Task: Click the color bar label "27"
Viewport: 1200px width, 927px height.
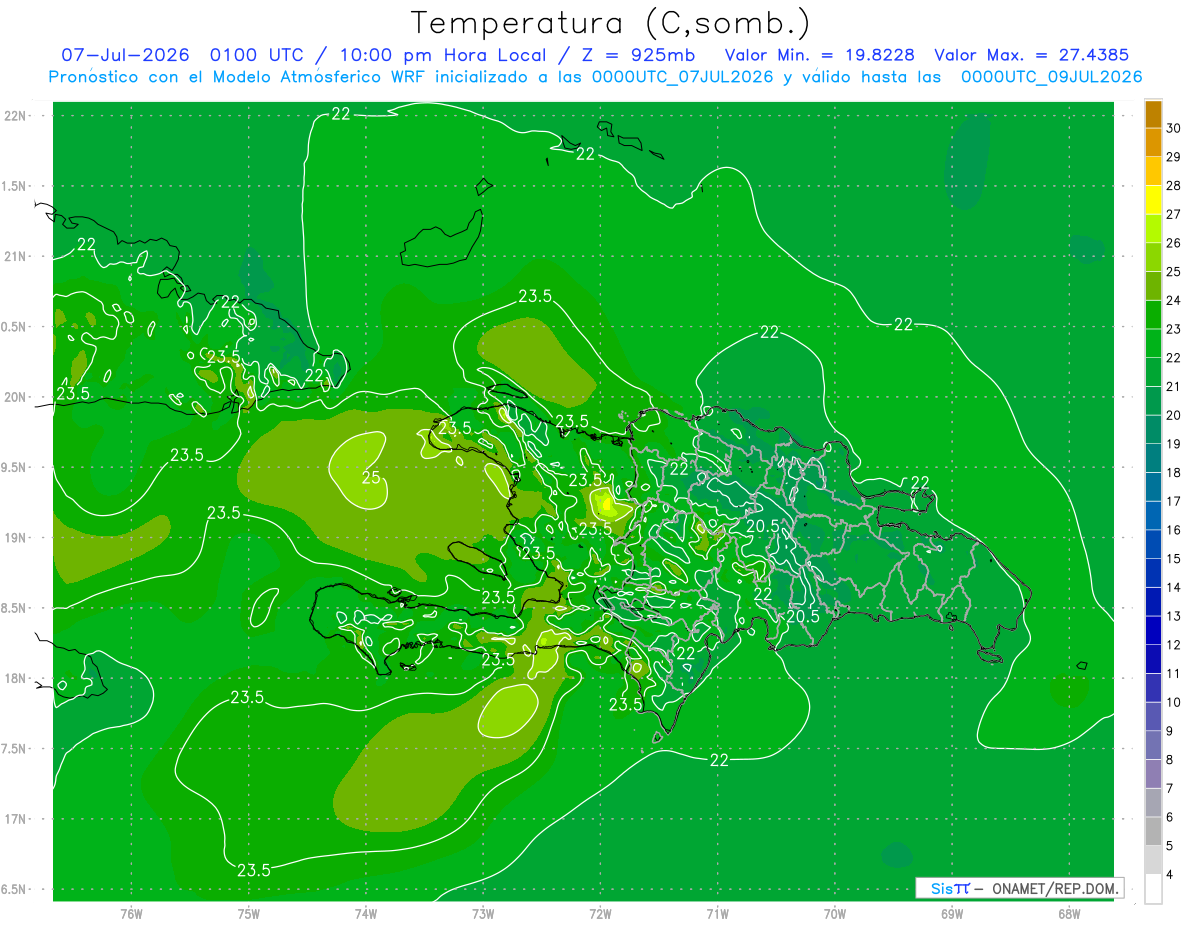Action: [x=1174, y=214]
